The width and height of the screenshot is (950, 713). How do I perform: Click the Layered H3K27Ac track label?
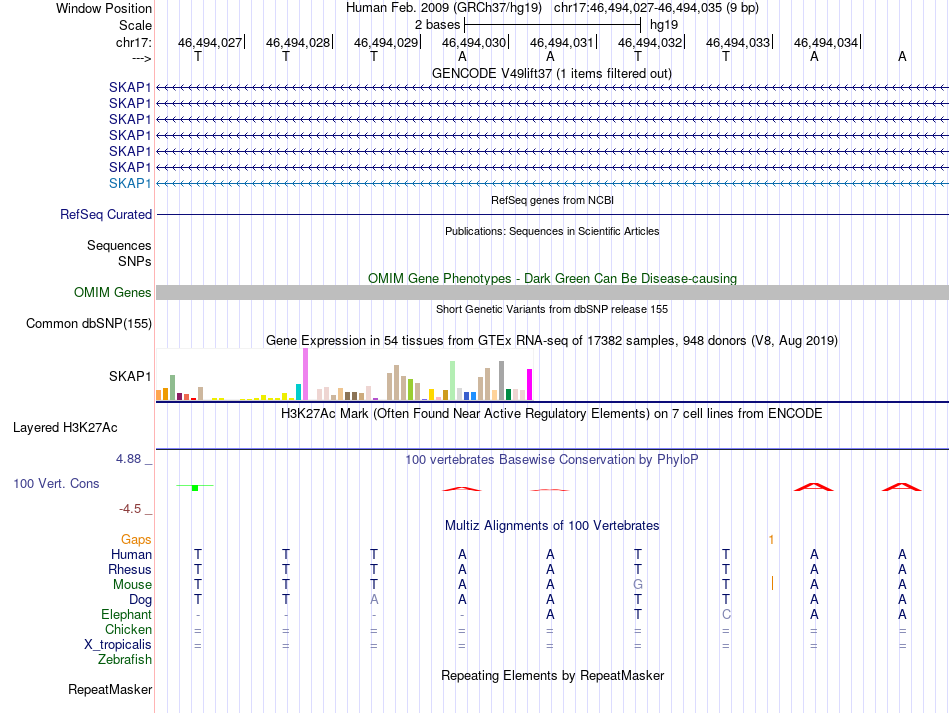coord(65,428)
